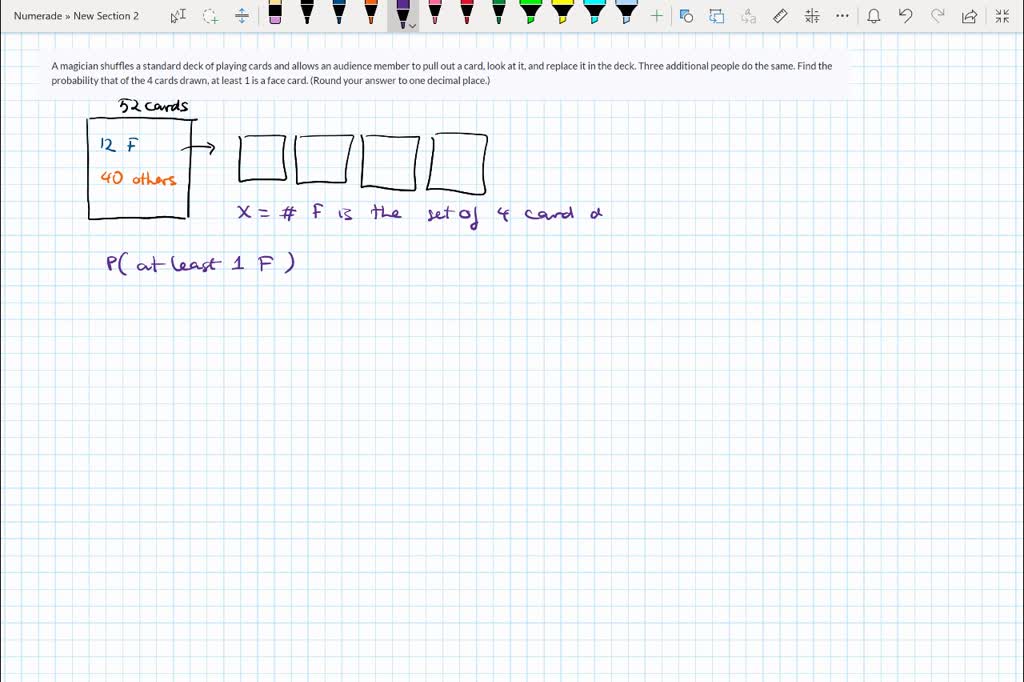1024x682 pixels.
Task: Click the Ink to Shape icon
Action: tap(716, 16)
